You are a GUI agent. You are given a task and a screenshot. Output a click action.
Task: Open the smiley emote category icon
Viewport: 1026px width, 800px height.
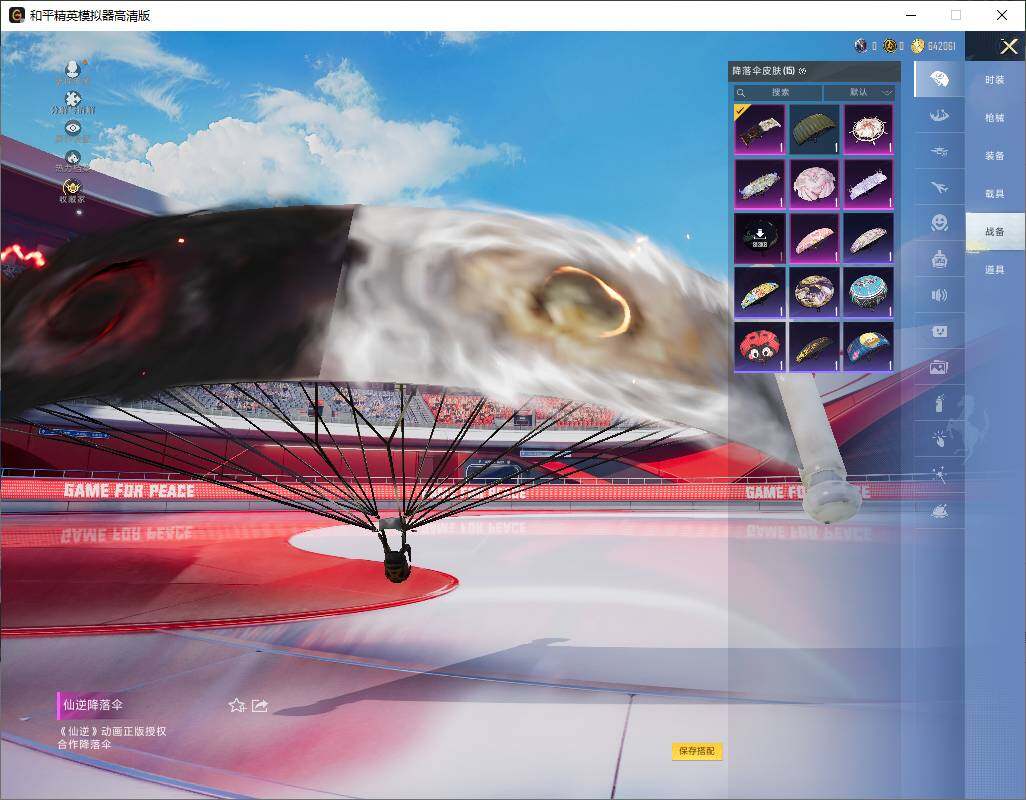point(939,223)
